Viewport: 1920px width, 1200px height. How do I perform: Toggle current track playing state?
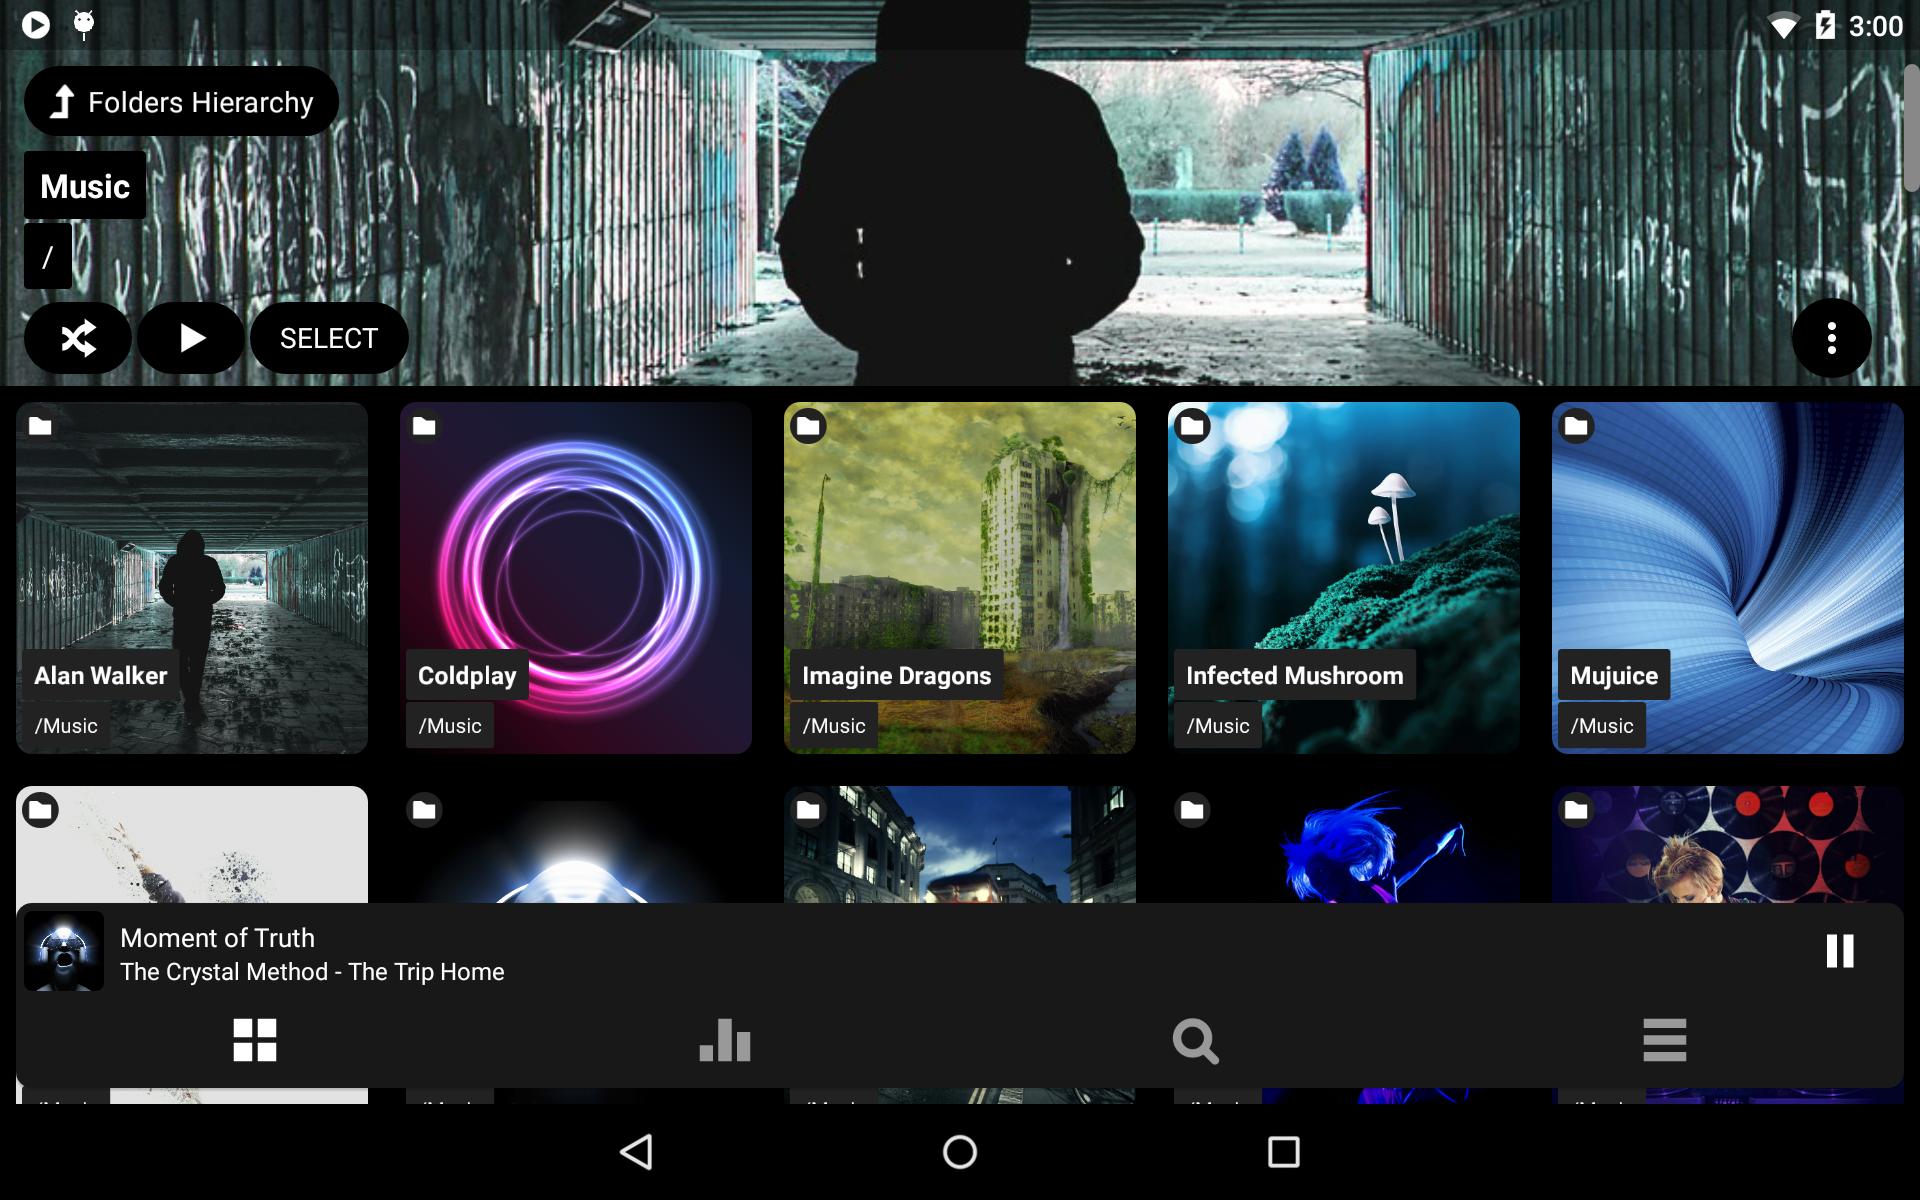(1838, 951)
